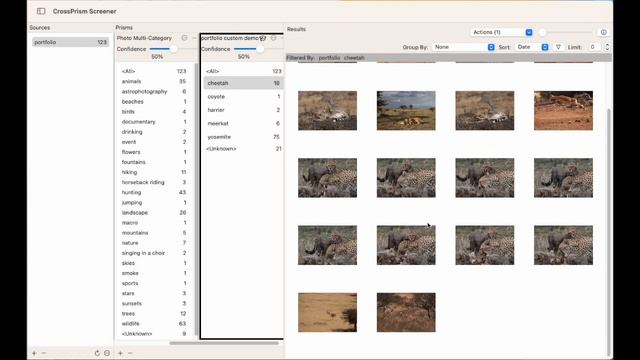
Task: Select the macro category
Action: pos(153,223)
